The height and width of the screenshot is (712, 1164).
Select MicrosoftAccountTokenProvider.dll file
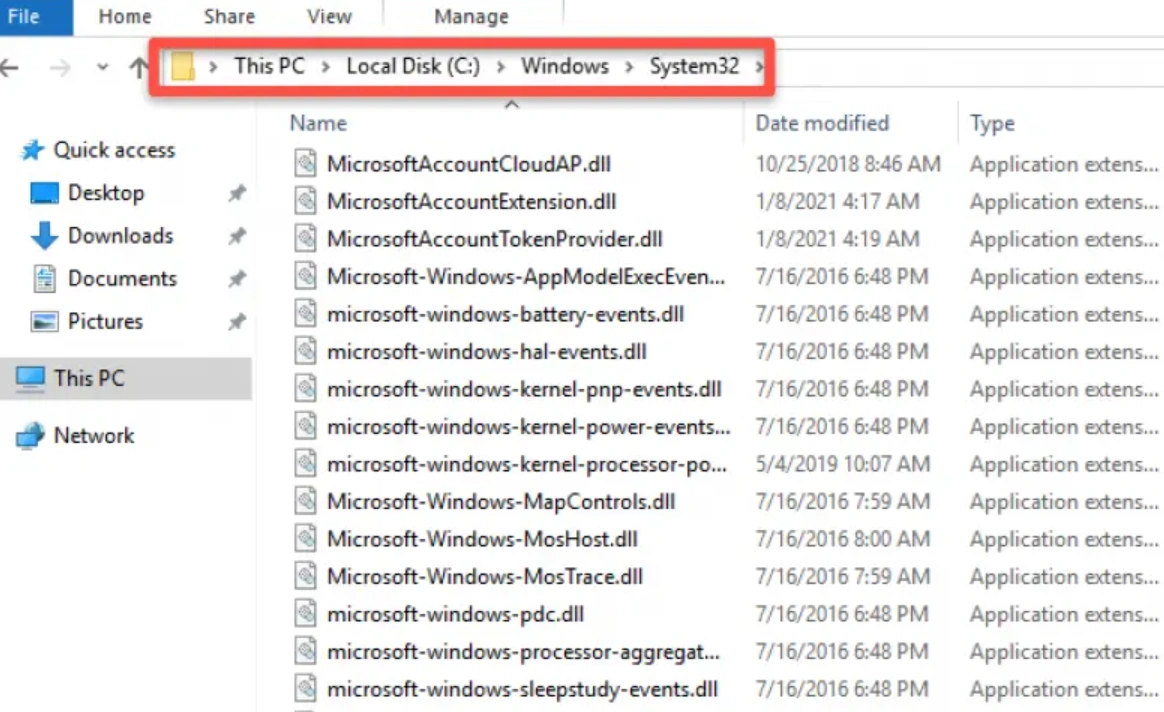(494, 238)
